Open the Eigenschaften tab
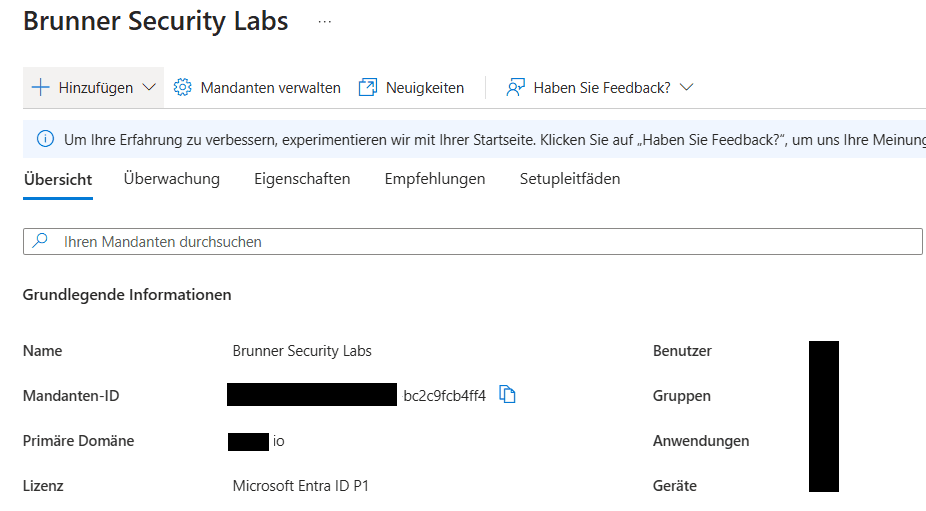 302,179
